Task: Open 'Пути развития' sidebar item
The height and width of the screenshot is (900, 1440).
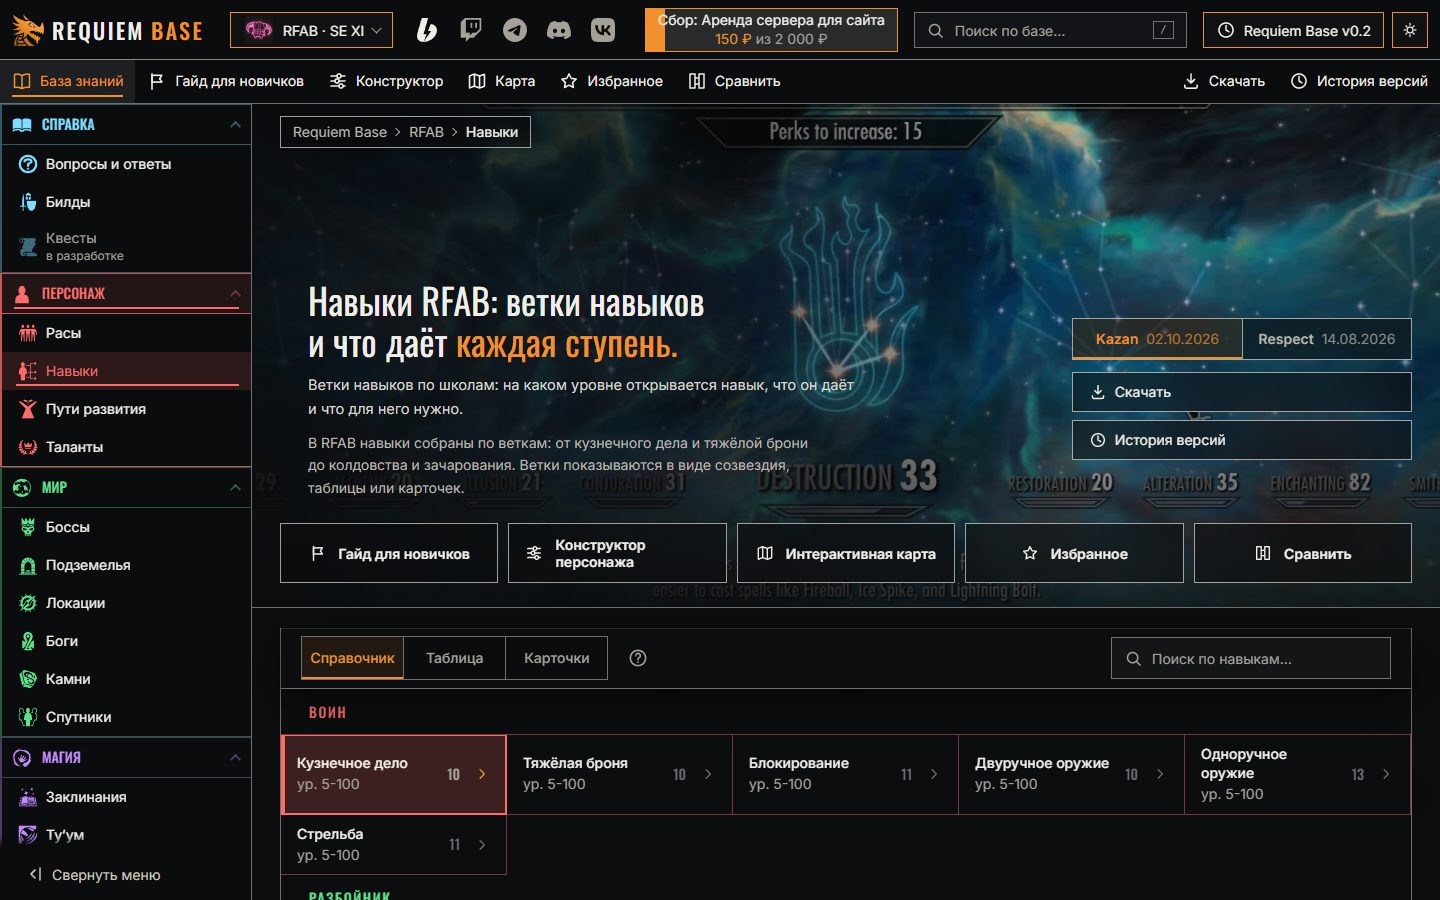Action: tap(126, 409)
